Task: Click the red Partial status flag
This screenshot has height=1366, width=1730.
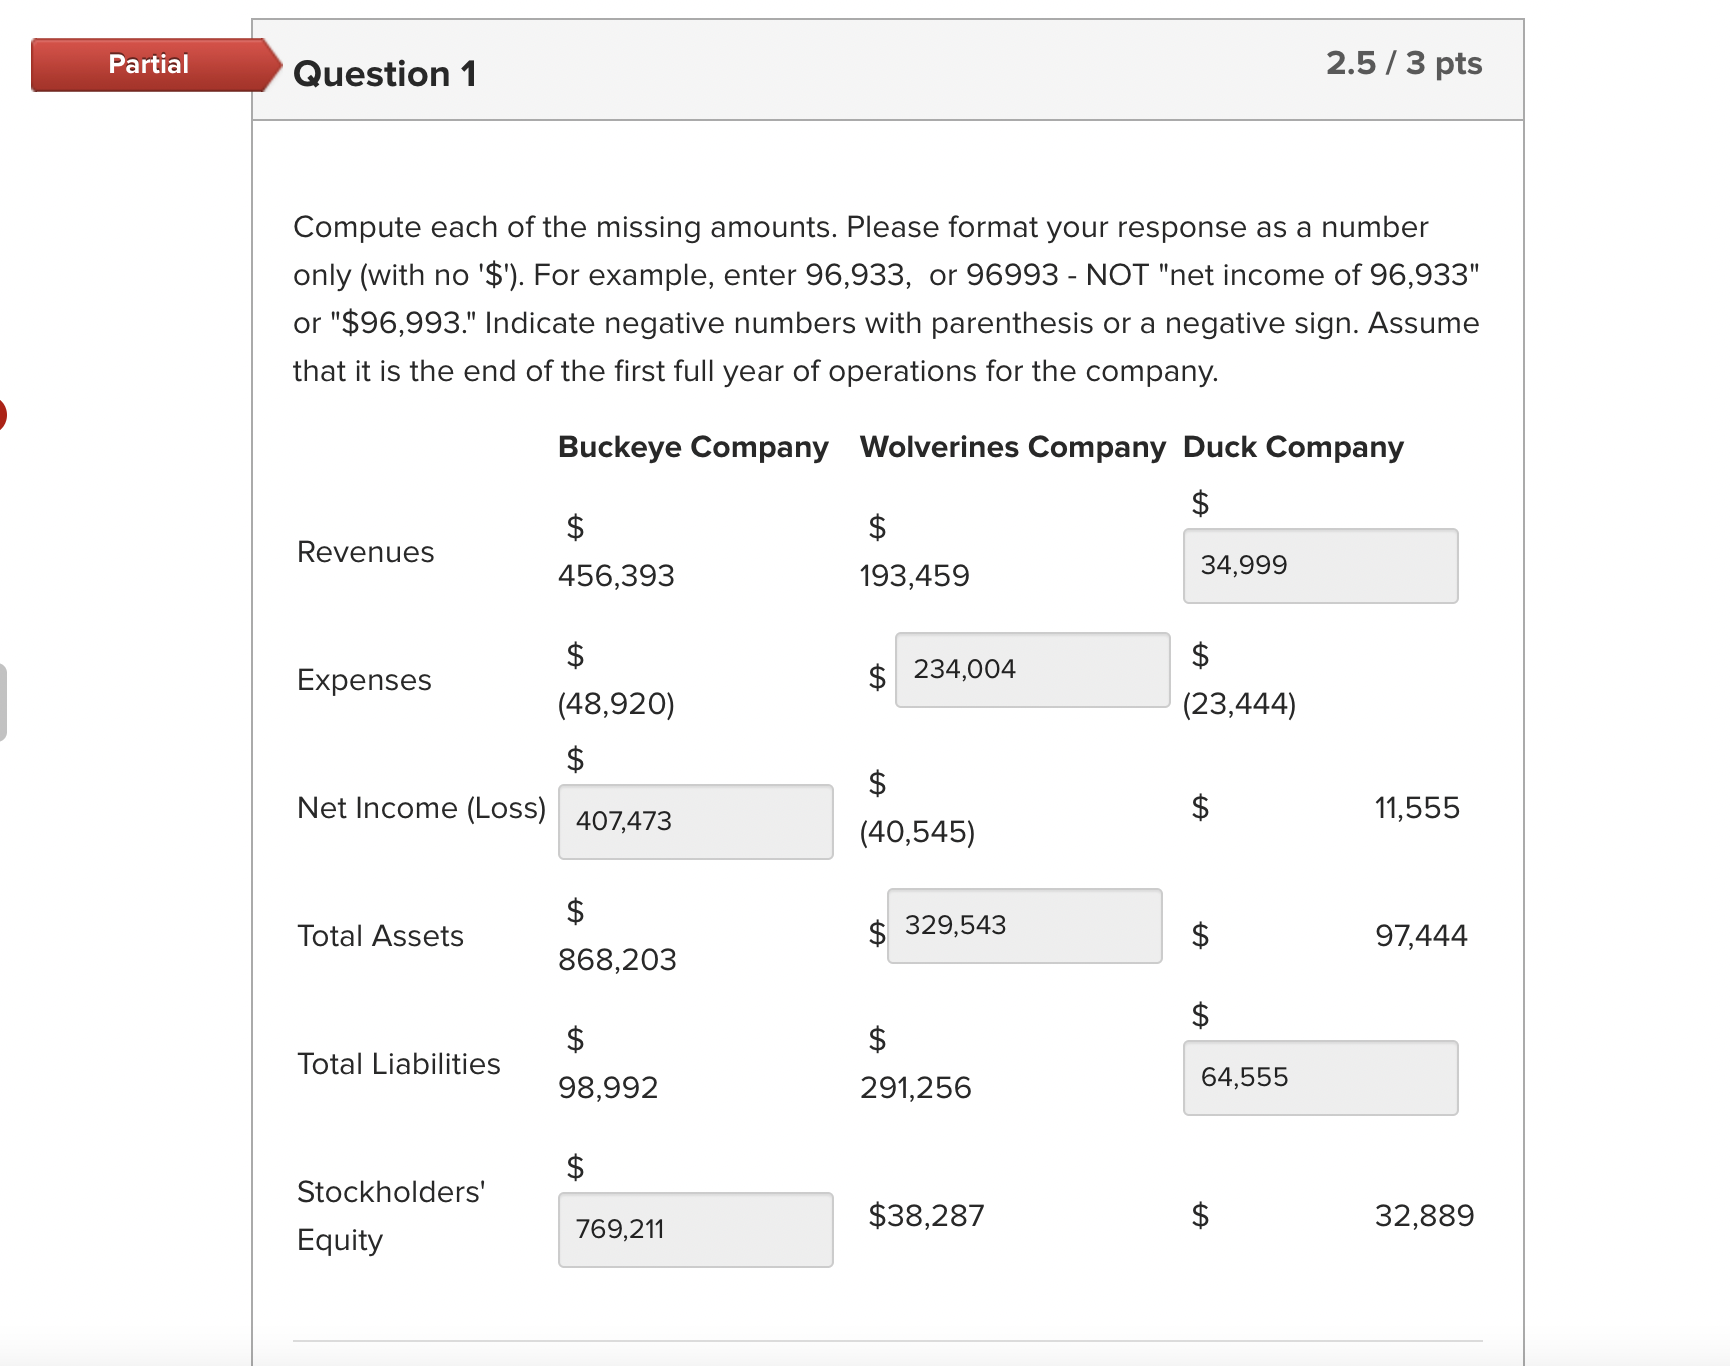Action: click(148, 64)
